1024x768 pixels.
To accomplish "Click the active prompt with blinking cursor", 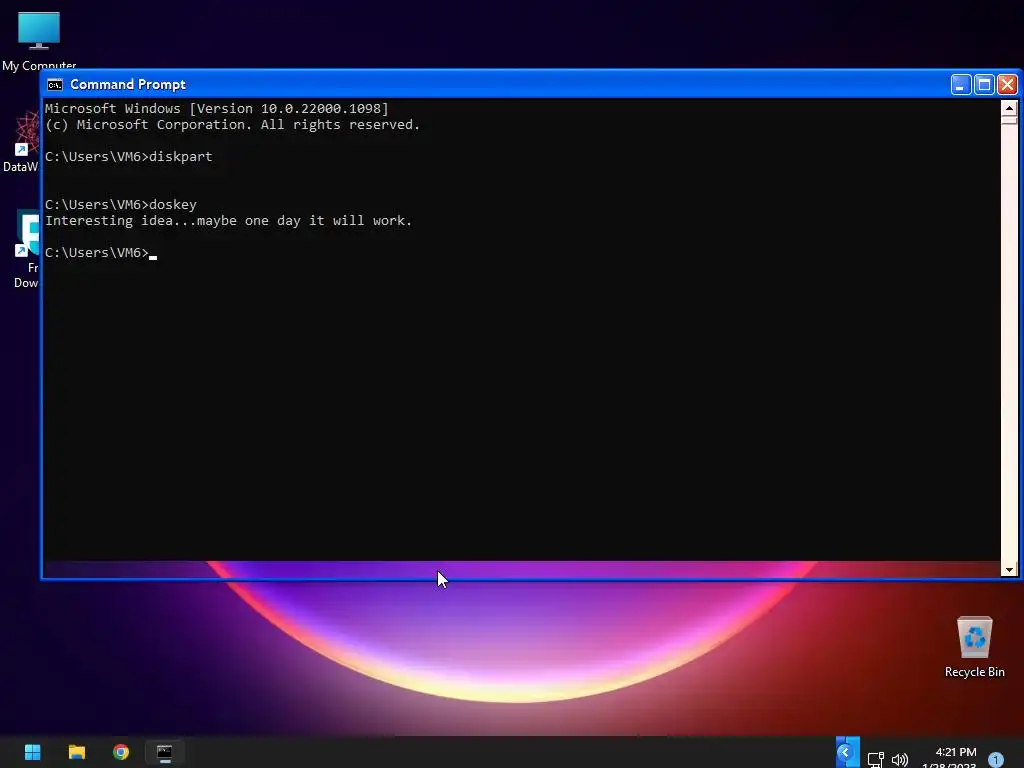I will pyautogui.click(x=101, y=253).
